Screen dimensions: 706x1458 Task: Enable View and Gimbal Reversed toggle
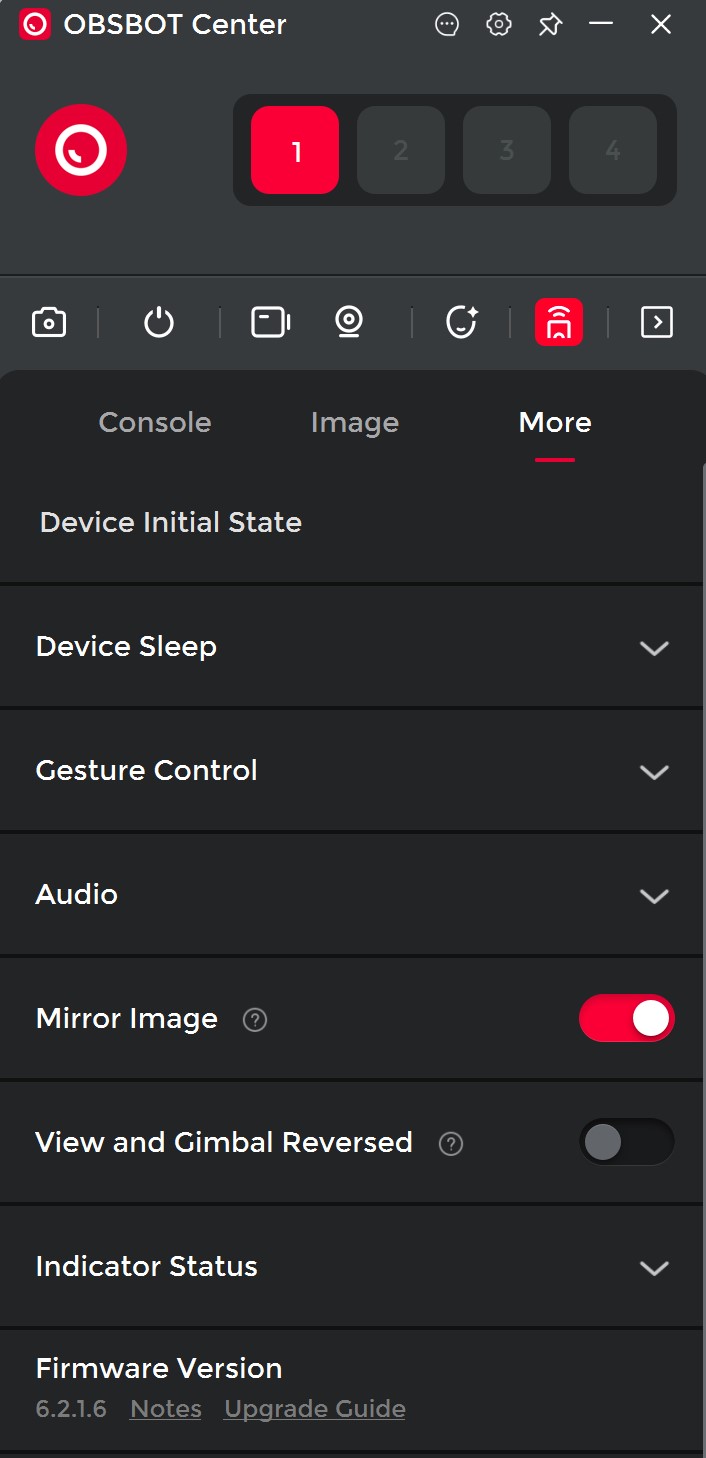point(627,1142)
